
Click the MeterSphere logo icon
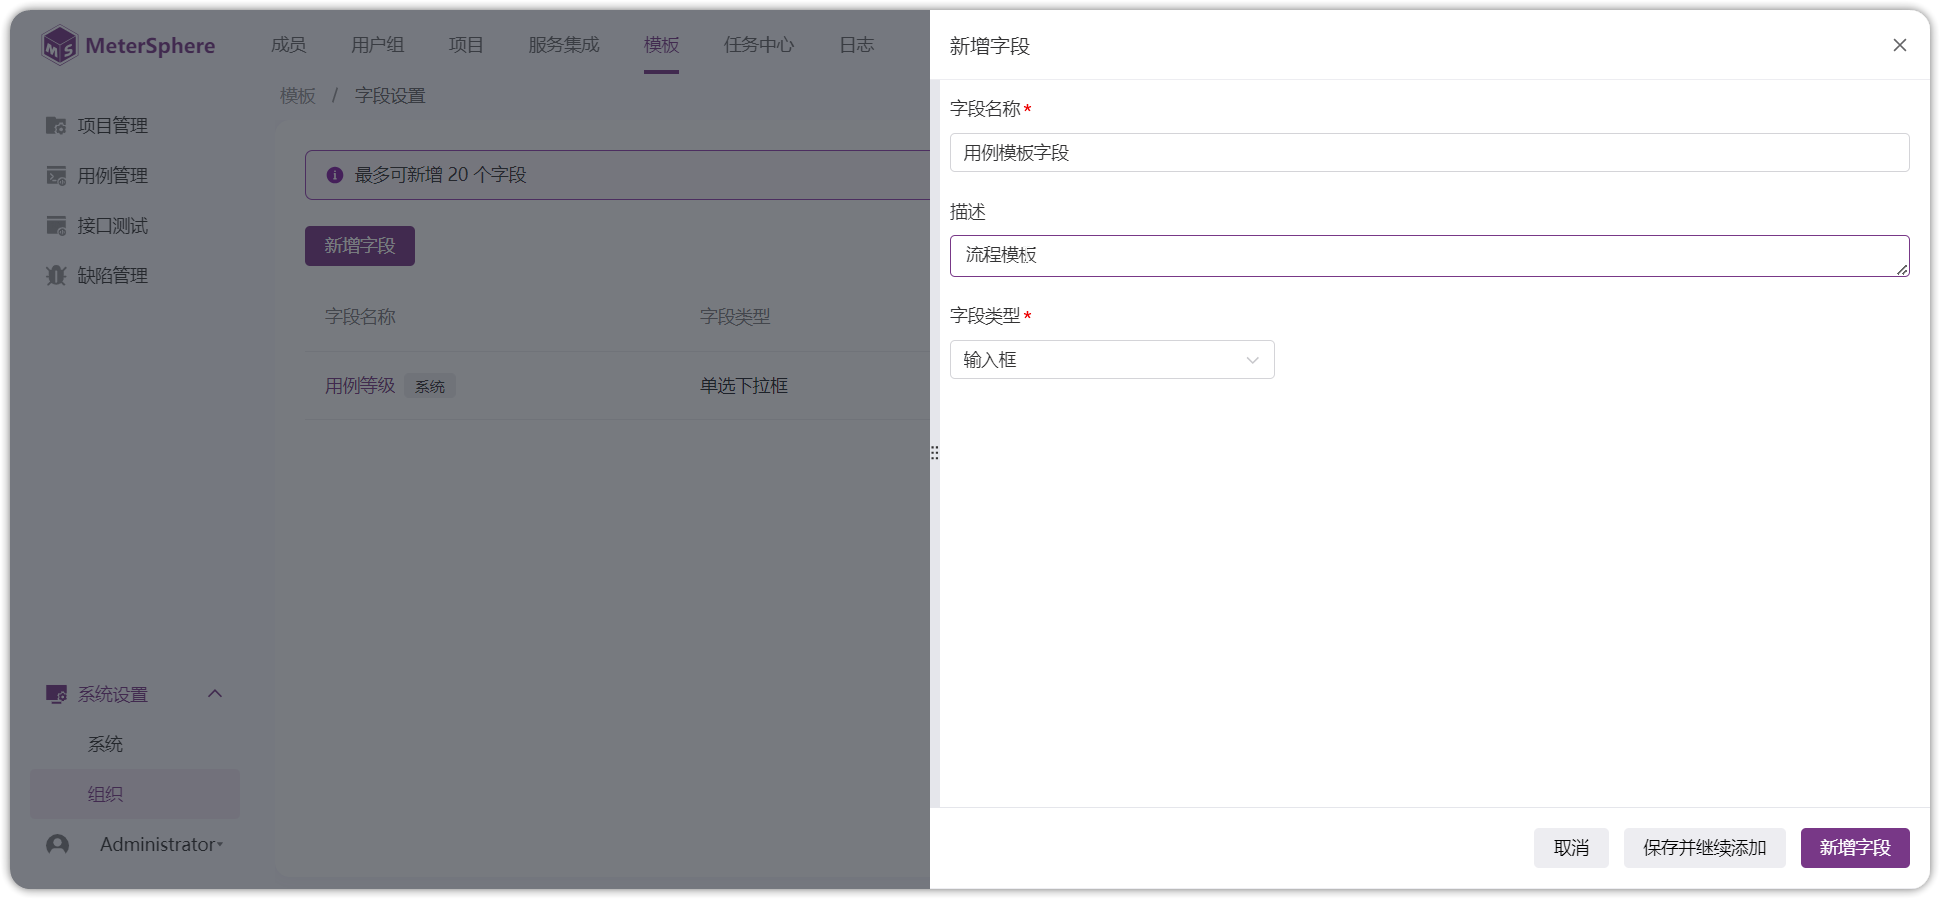tap(59, 45)
